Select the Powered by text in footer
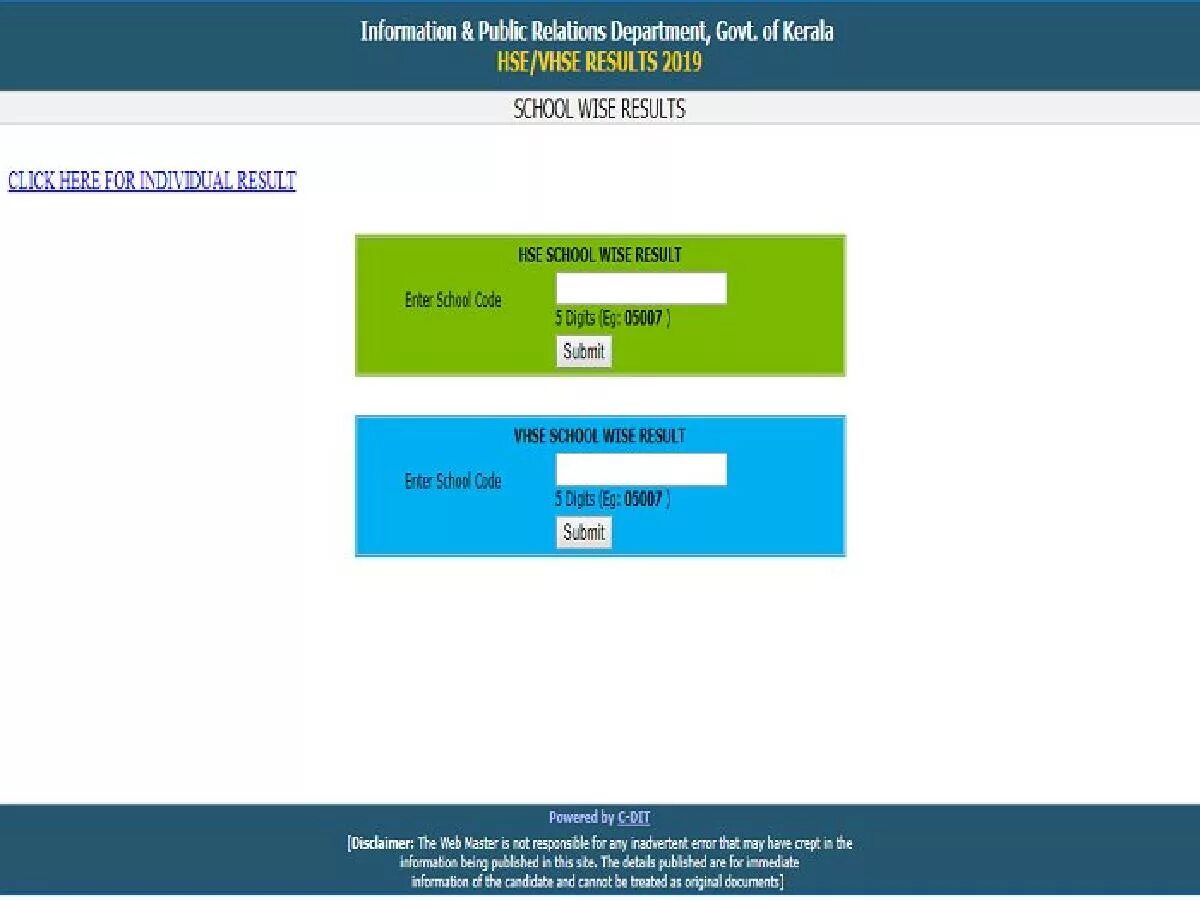1200x900 pixels. [581, 818]
